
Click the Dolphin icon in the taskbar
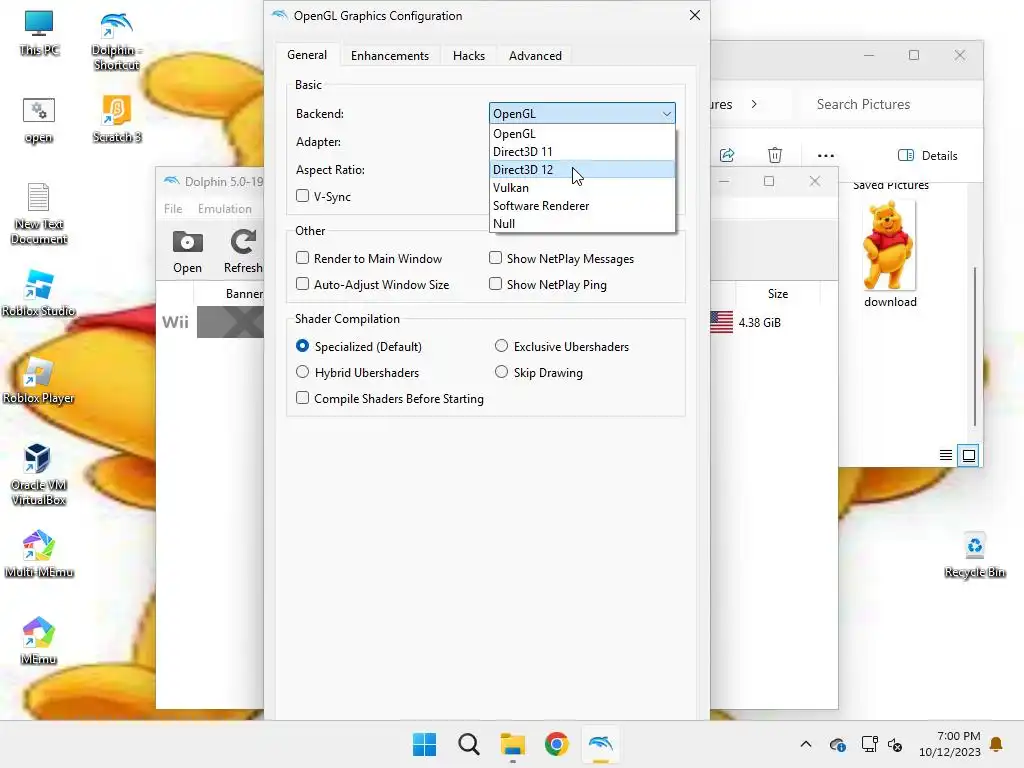coord(600,744)
